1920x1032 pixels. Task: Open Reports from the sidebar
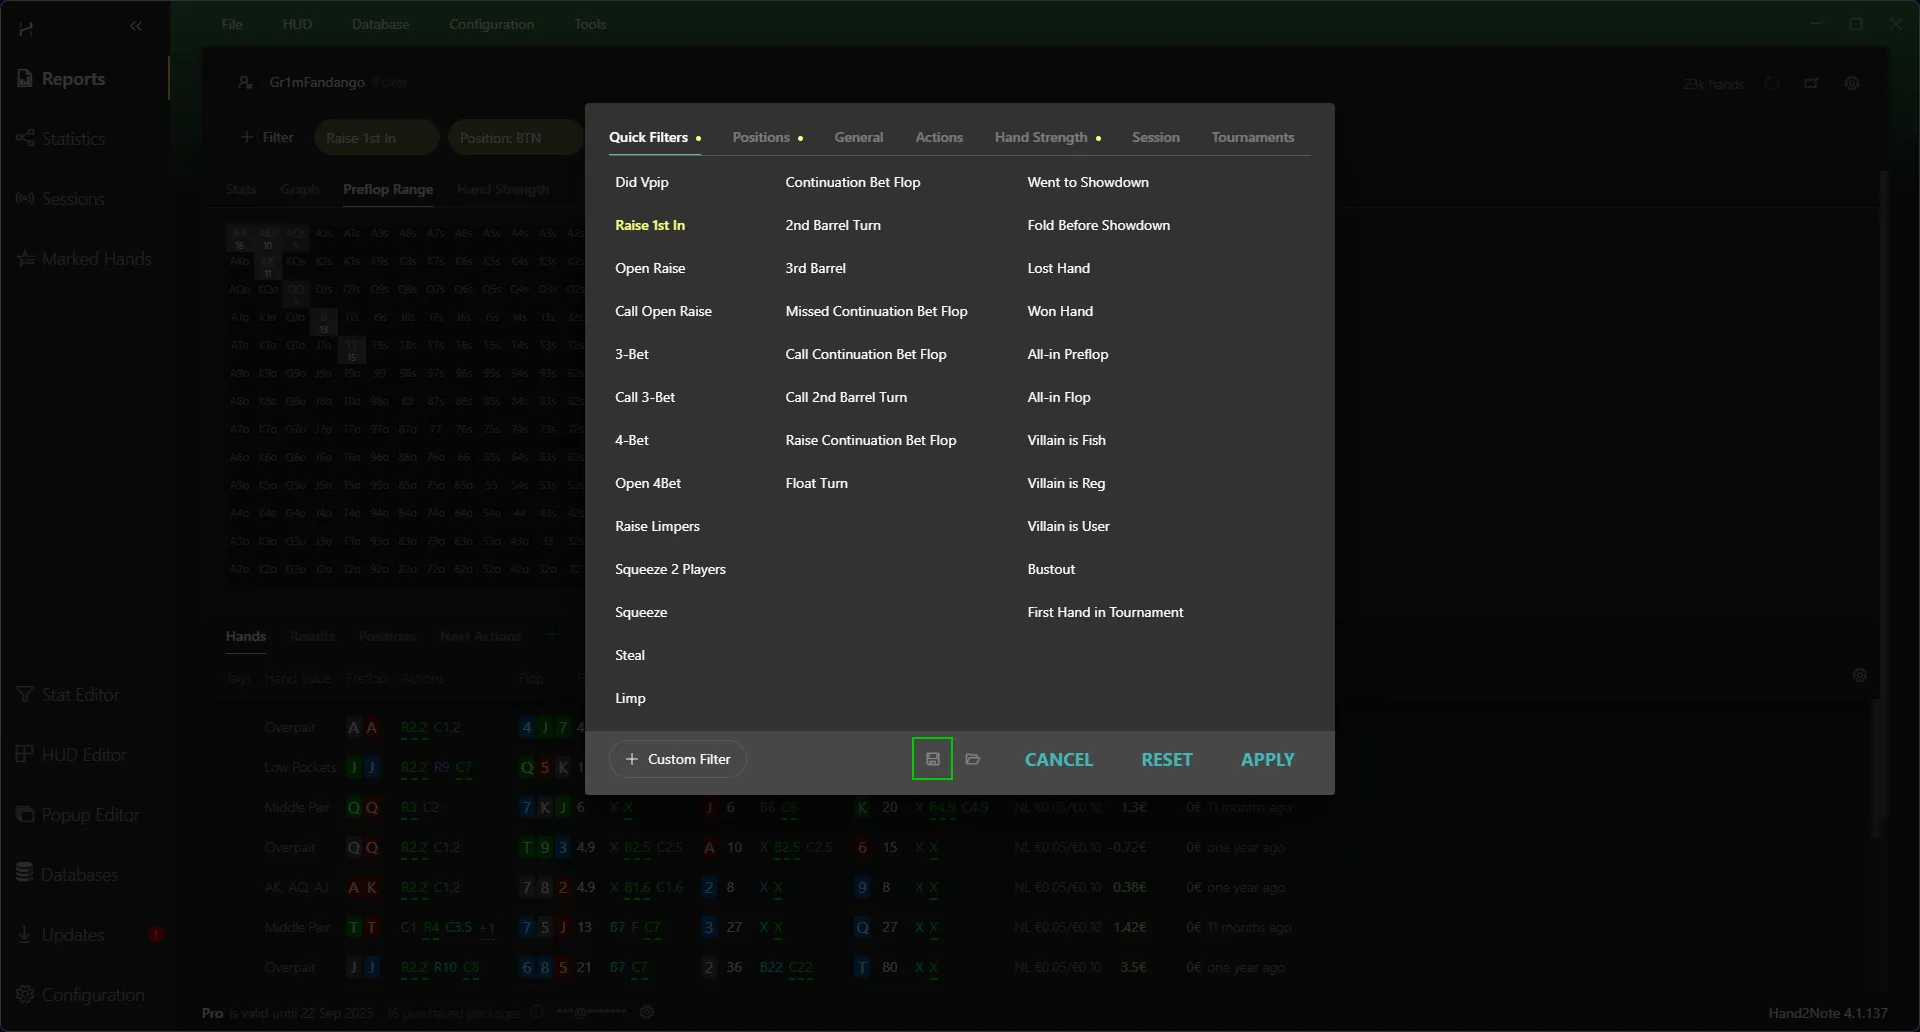click(73, 79)
